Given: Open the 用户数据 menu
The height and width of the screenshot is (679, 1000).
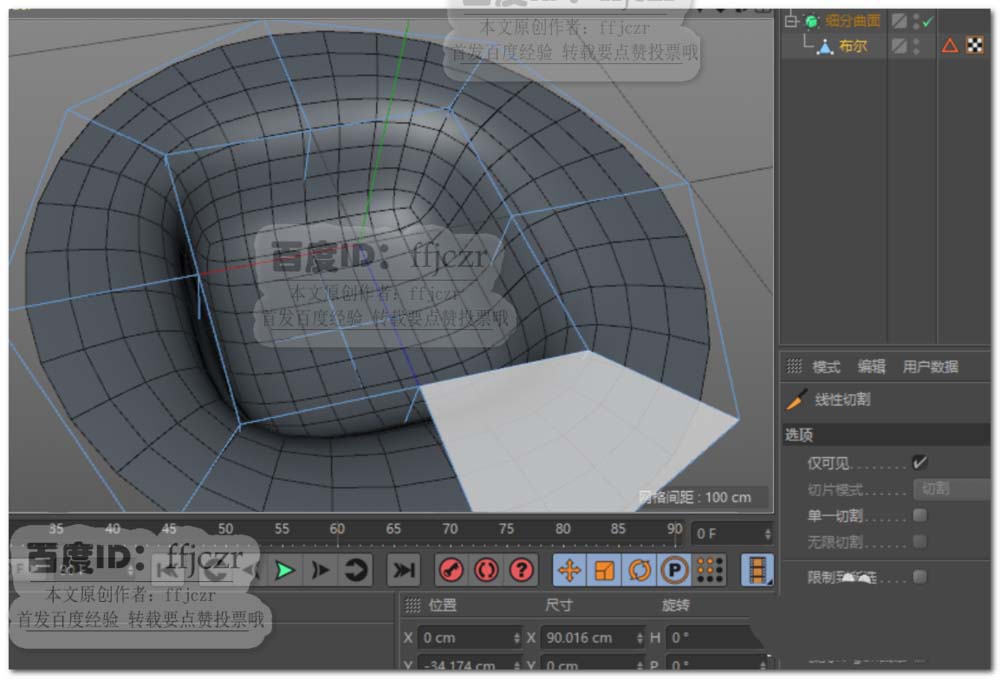Looking at the screenshot, I should (x=930, y=367).
